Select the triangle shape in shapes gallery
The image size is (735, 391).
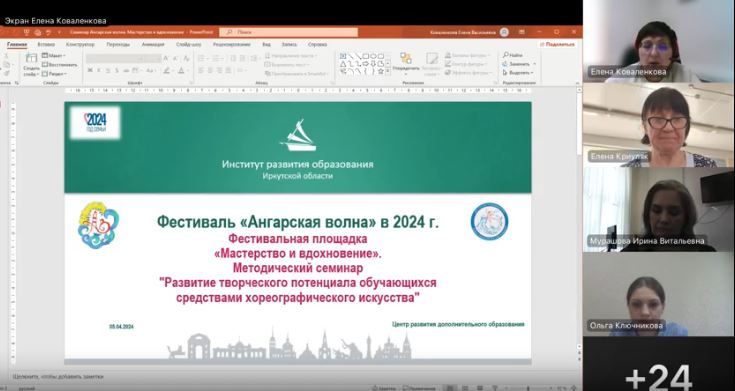(x=343, y=64)
